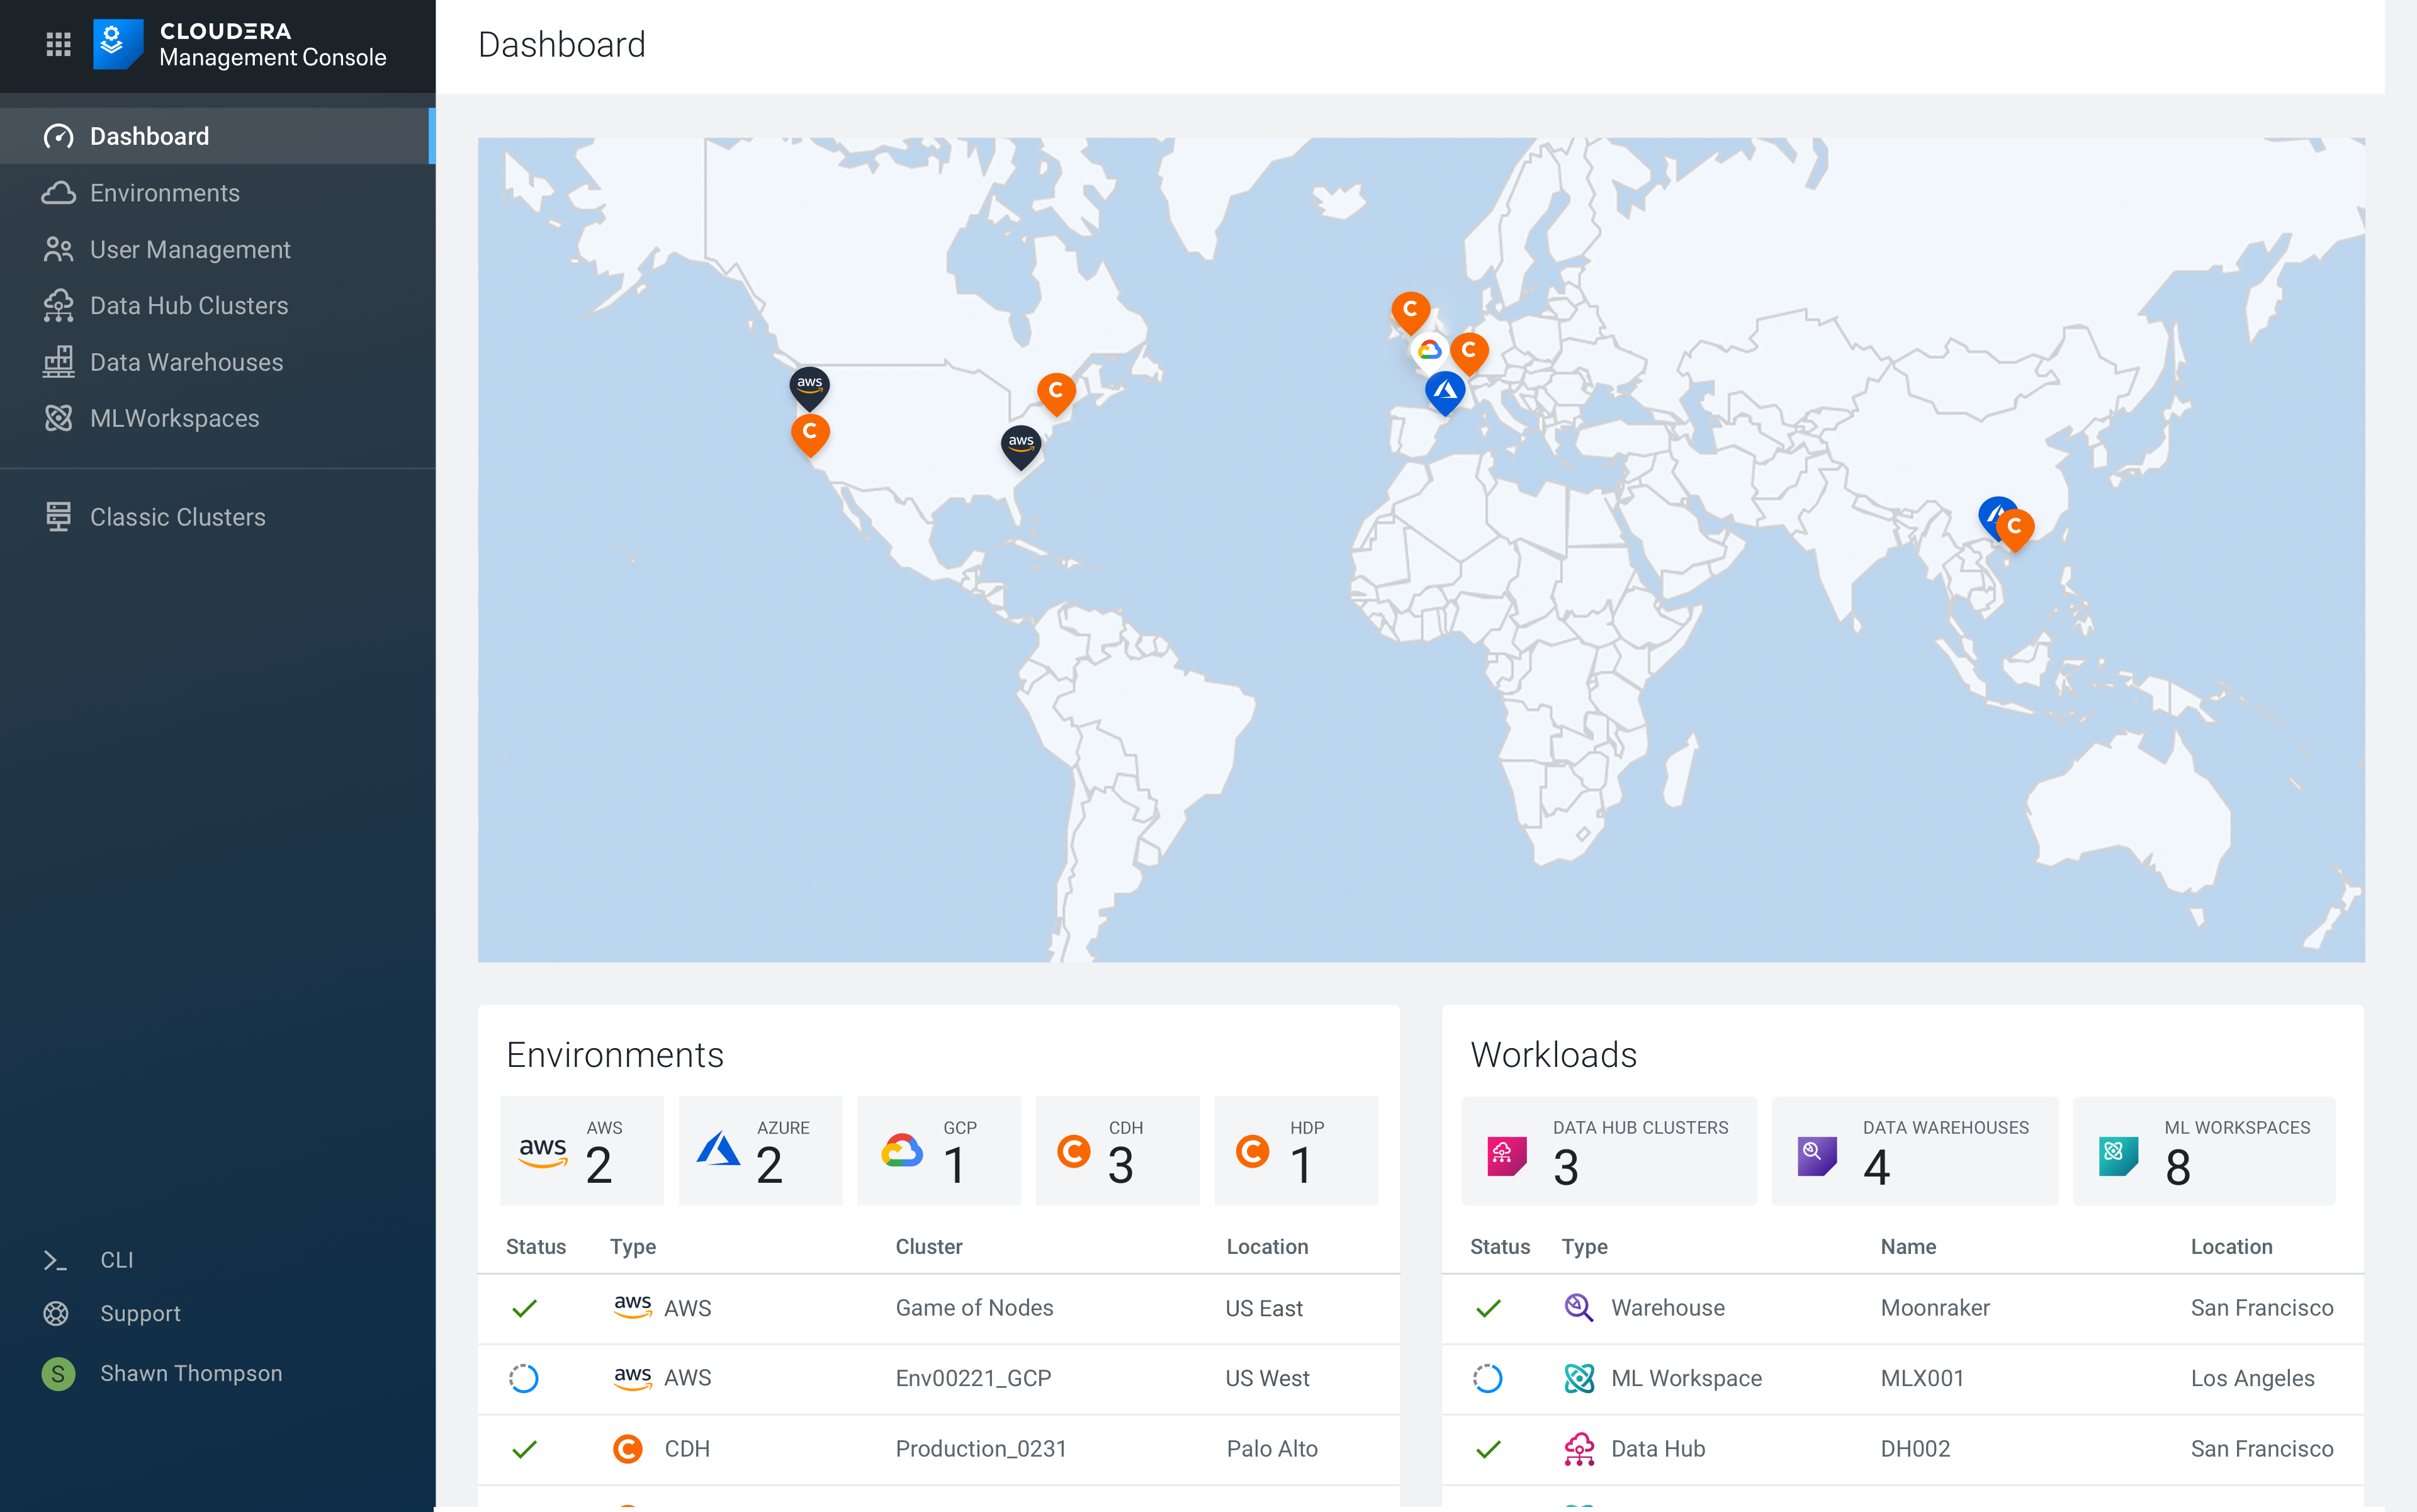Image resolution: width=2417 pixels, height=1512 pixels.
Task: Click the Data Hub Clusters icon
Action: (x=58, y=305)
